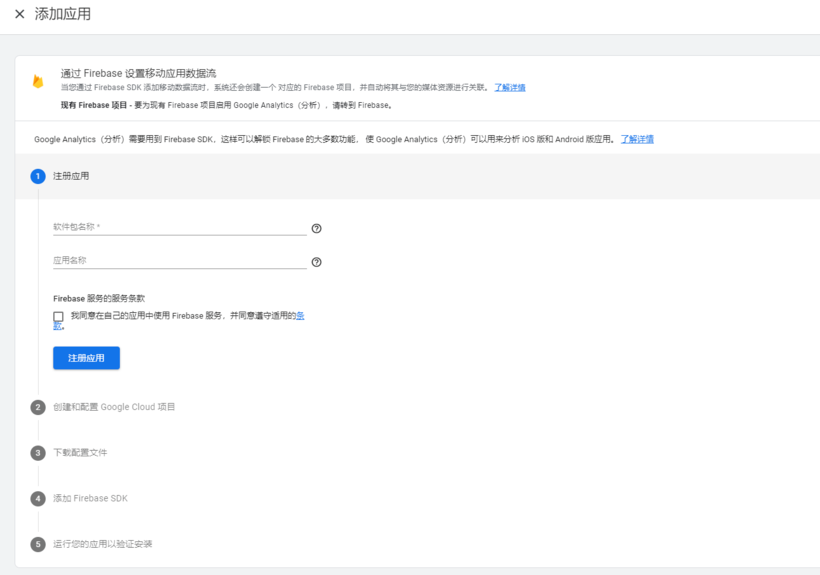Open 了解详情 link after Android 版应用 text
Screen dimensions: 820x575
click(637, 139)
